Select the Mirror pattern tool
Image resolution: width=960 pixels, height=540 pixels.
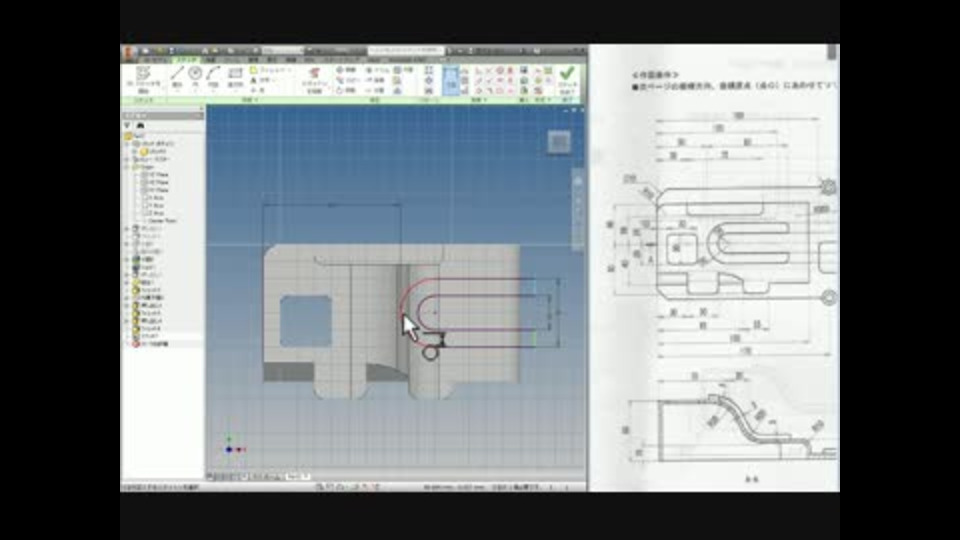click(429, 91)
